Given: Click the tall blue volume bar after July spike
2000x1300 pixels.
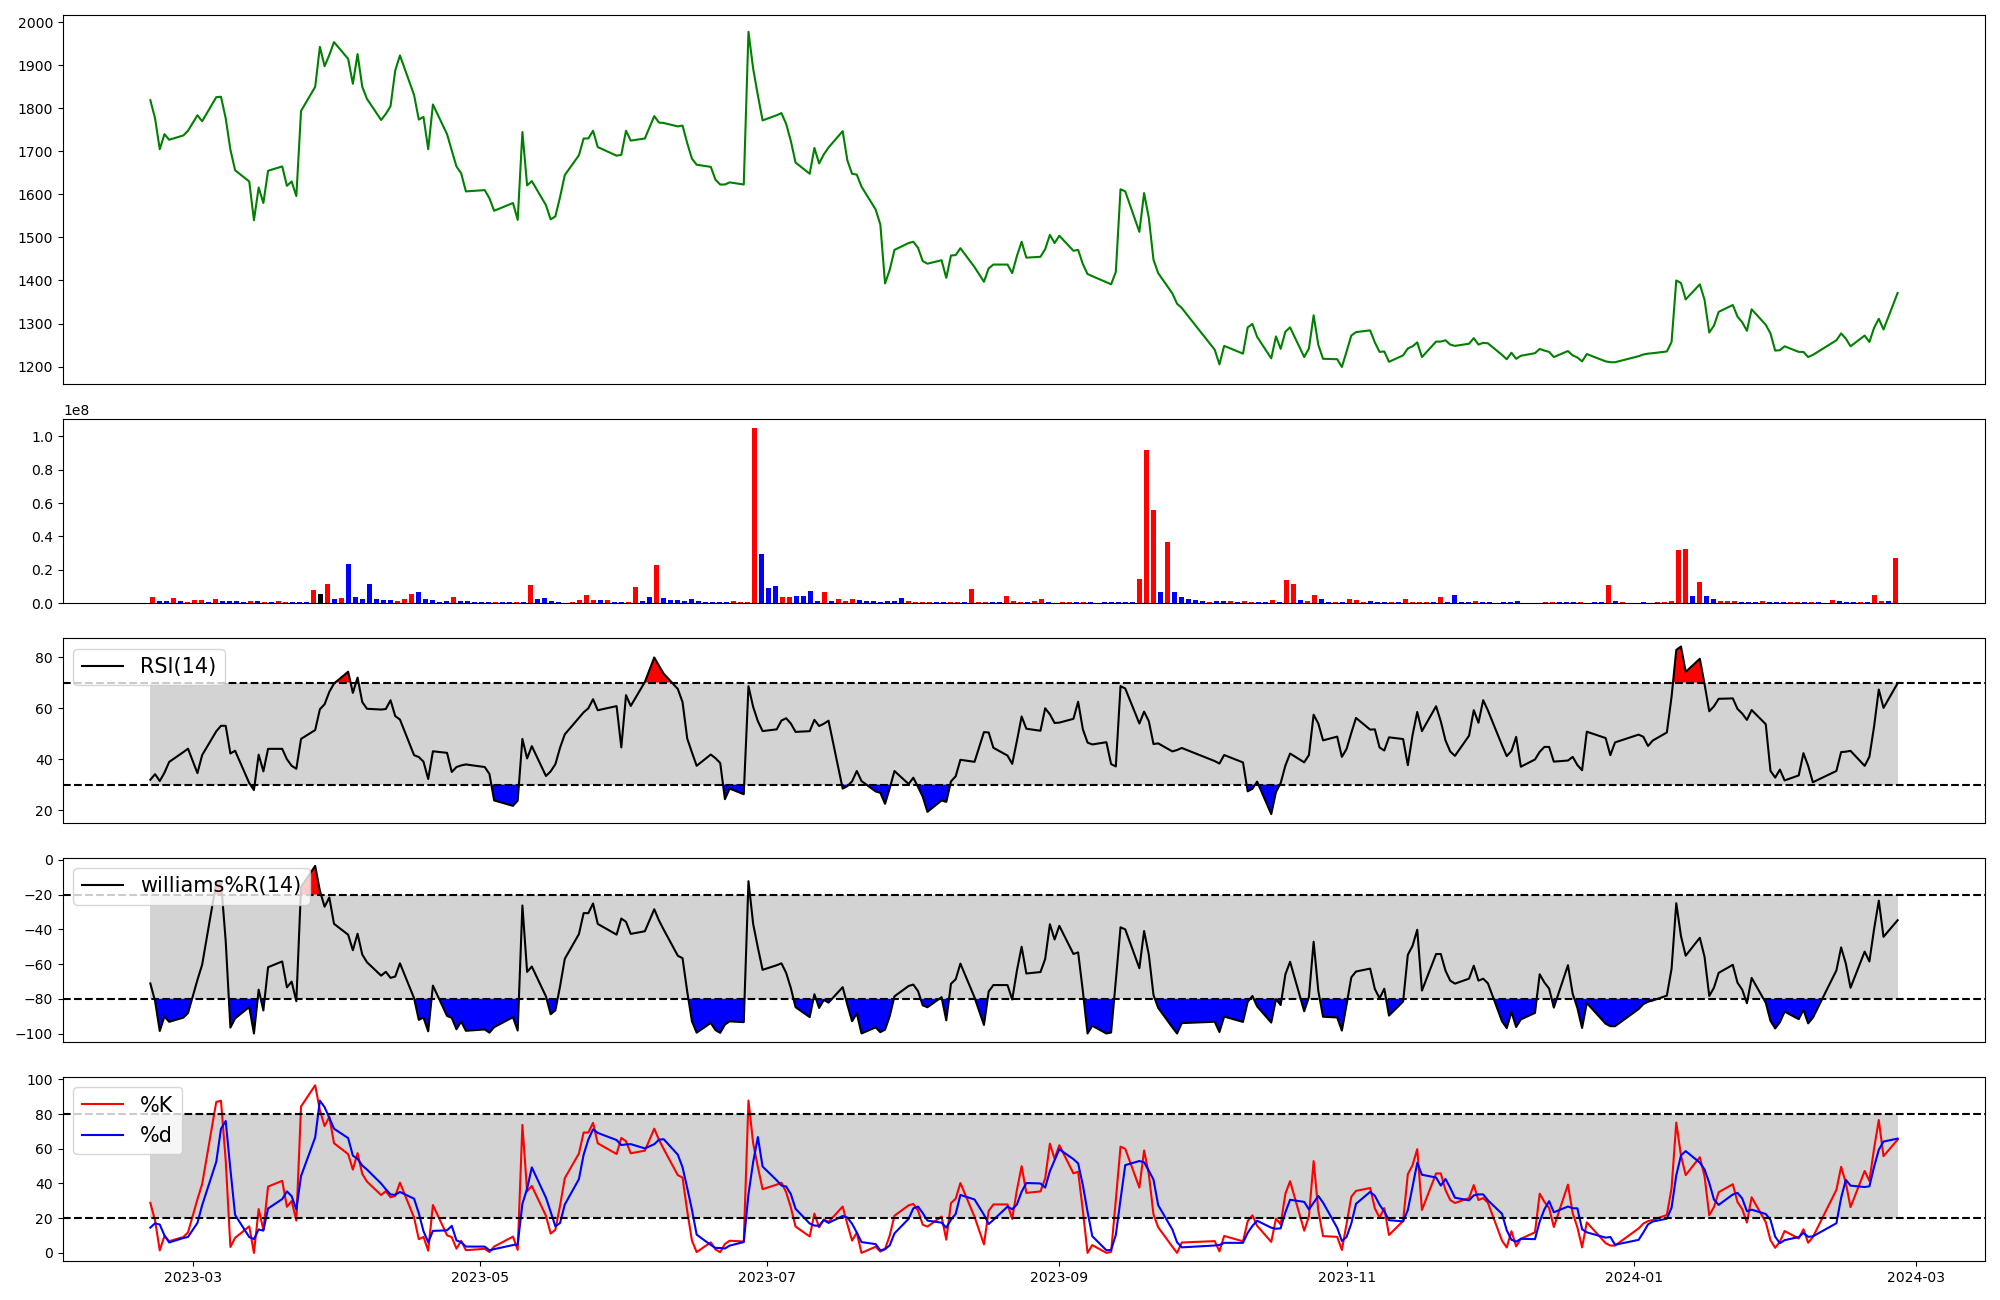Looking at the screenshot, I should click(761, 580).
